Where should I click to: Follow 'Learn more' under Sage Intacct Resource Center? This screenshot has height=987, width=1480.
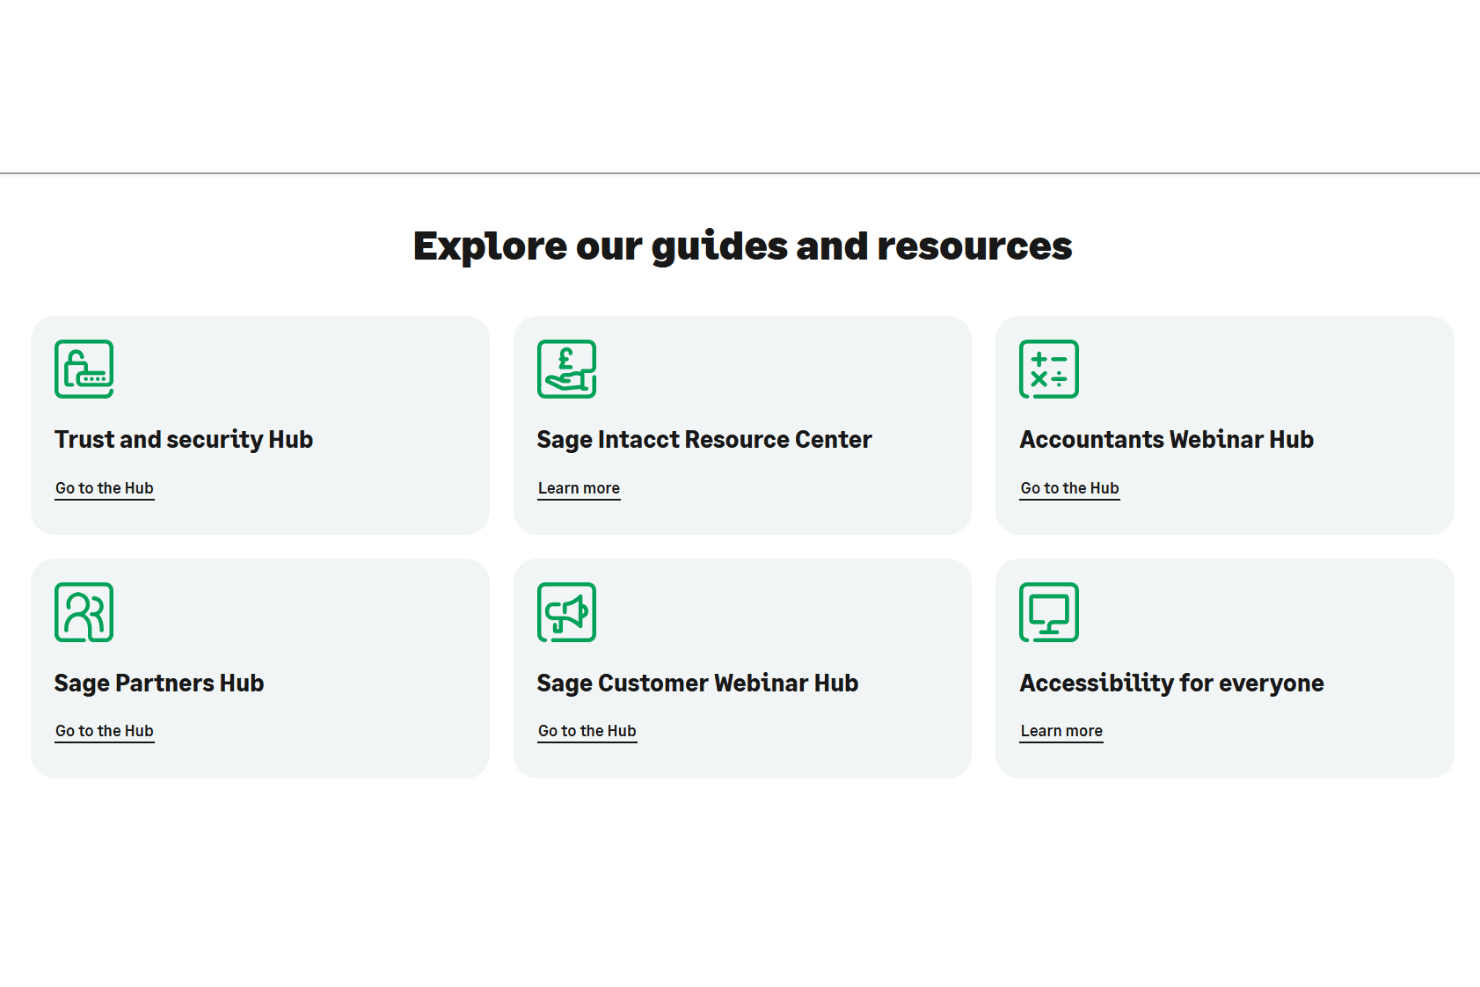tap(579, 489)
